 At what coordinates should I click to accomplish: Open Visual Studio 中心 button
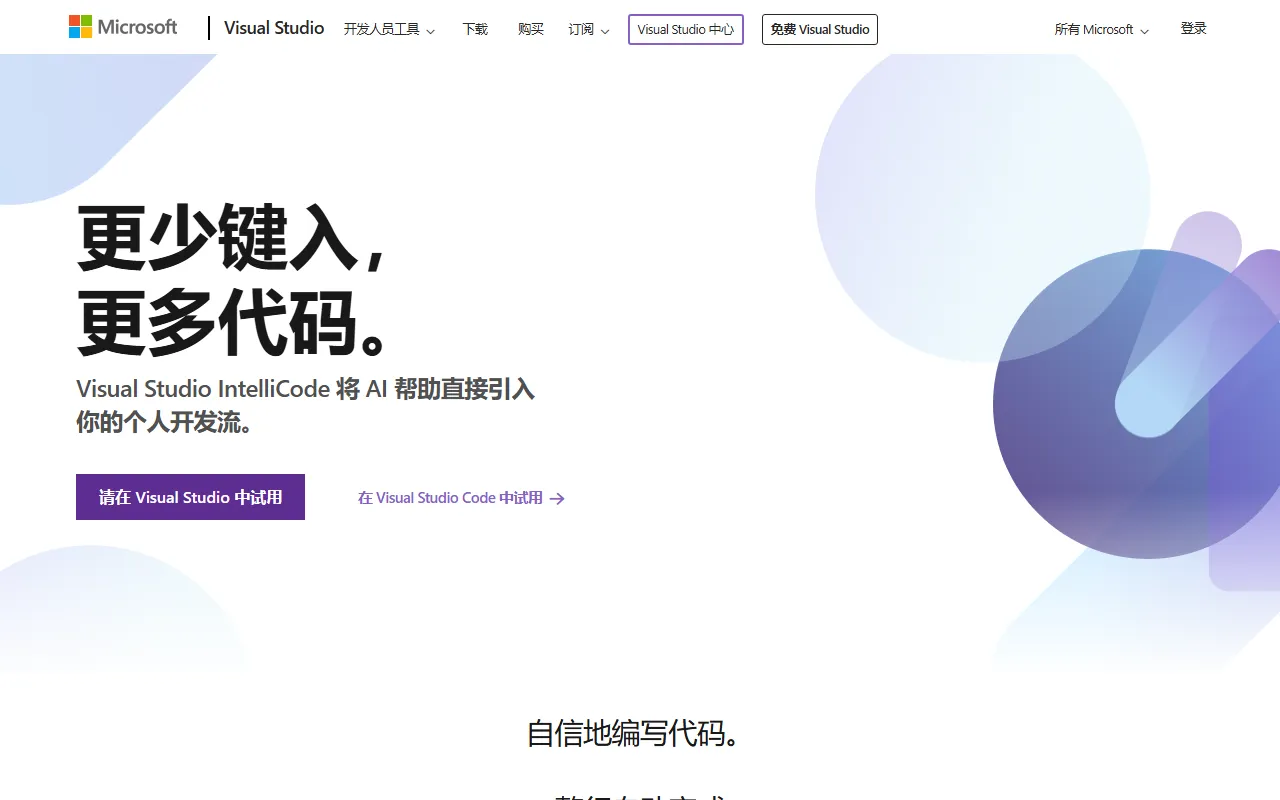tap(685, 30)
